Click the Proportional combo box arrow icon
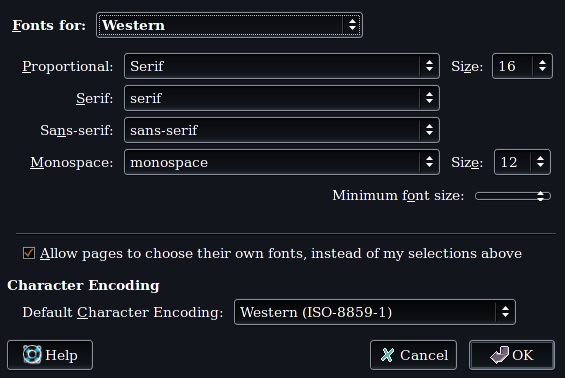 tap(429, 66)
